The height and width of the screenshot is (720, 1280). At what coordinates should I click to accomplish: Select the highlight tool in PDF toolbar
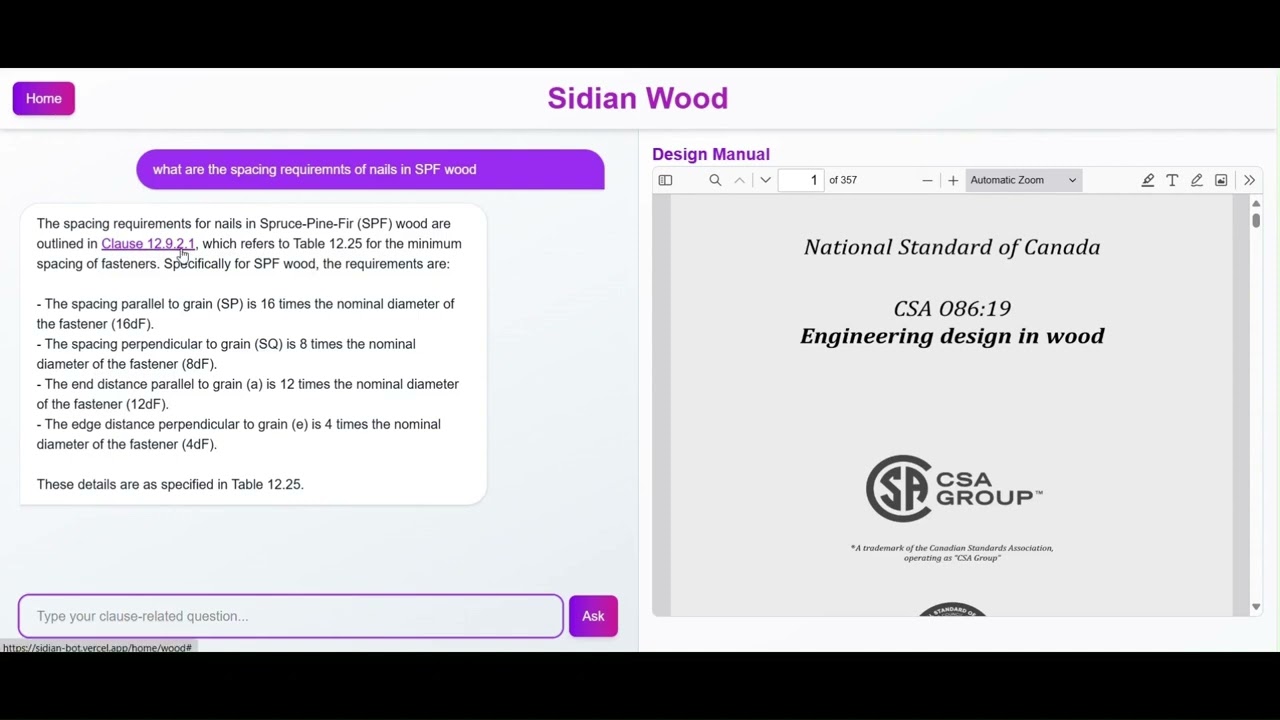pos(1148,180)
